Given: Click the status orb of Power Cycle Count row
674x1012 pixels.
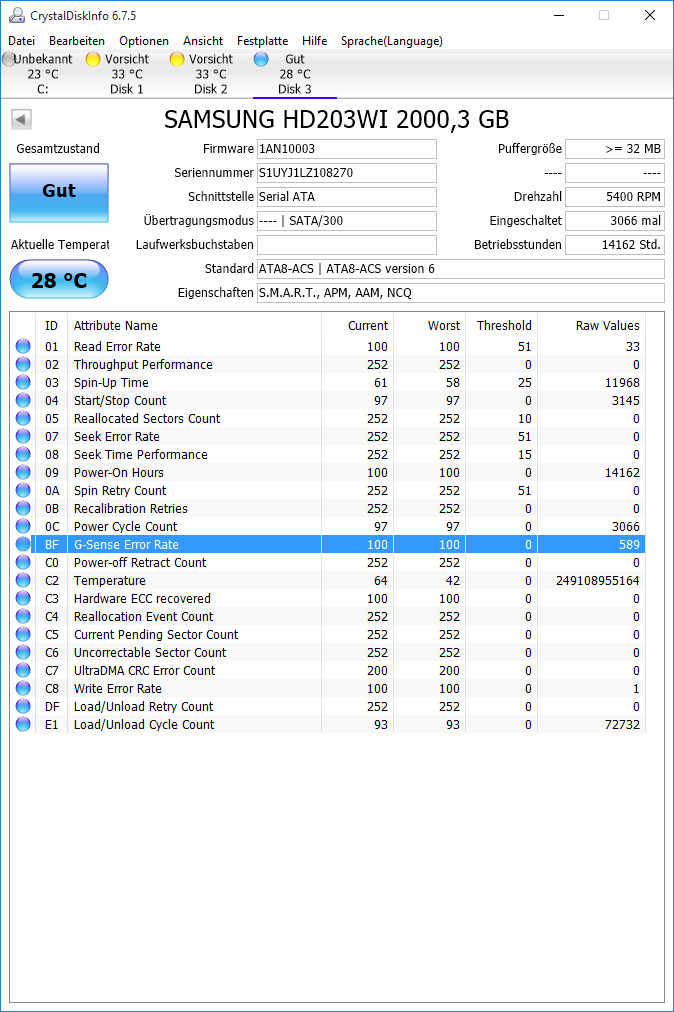Looking at the screenshot, I should coord(23,527).
